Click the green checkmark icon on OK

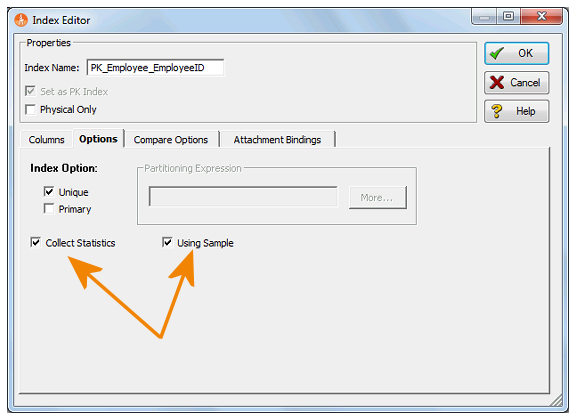tap(497, 54)
